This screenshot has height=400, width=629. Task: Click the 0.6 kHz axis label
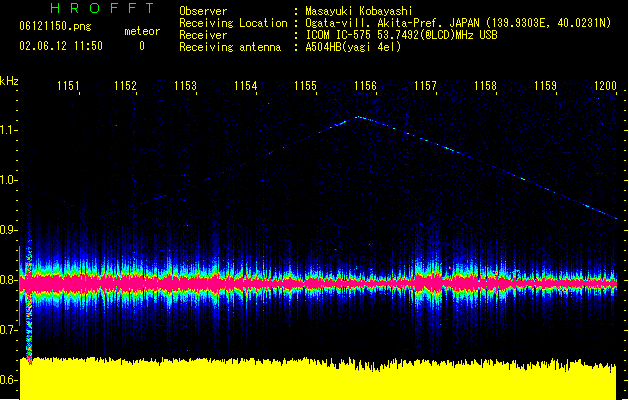[8, 380]
